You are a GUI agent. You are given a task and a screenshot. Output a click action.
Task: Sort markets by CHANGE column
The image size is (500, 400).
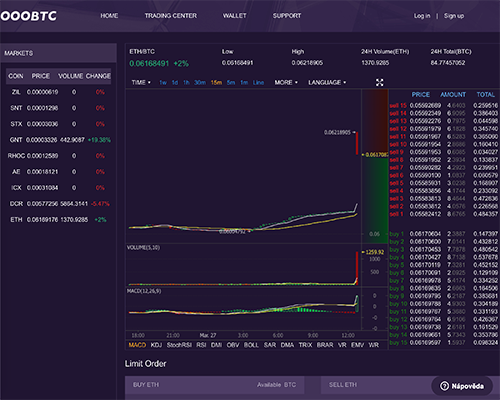(x=98, y=76)
